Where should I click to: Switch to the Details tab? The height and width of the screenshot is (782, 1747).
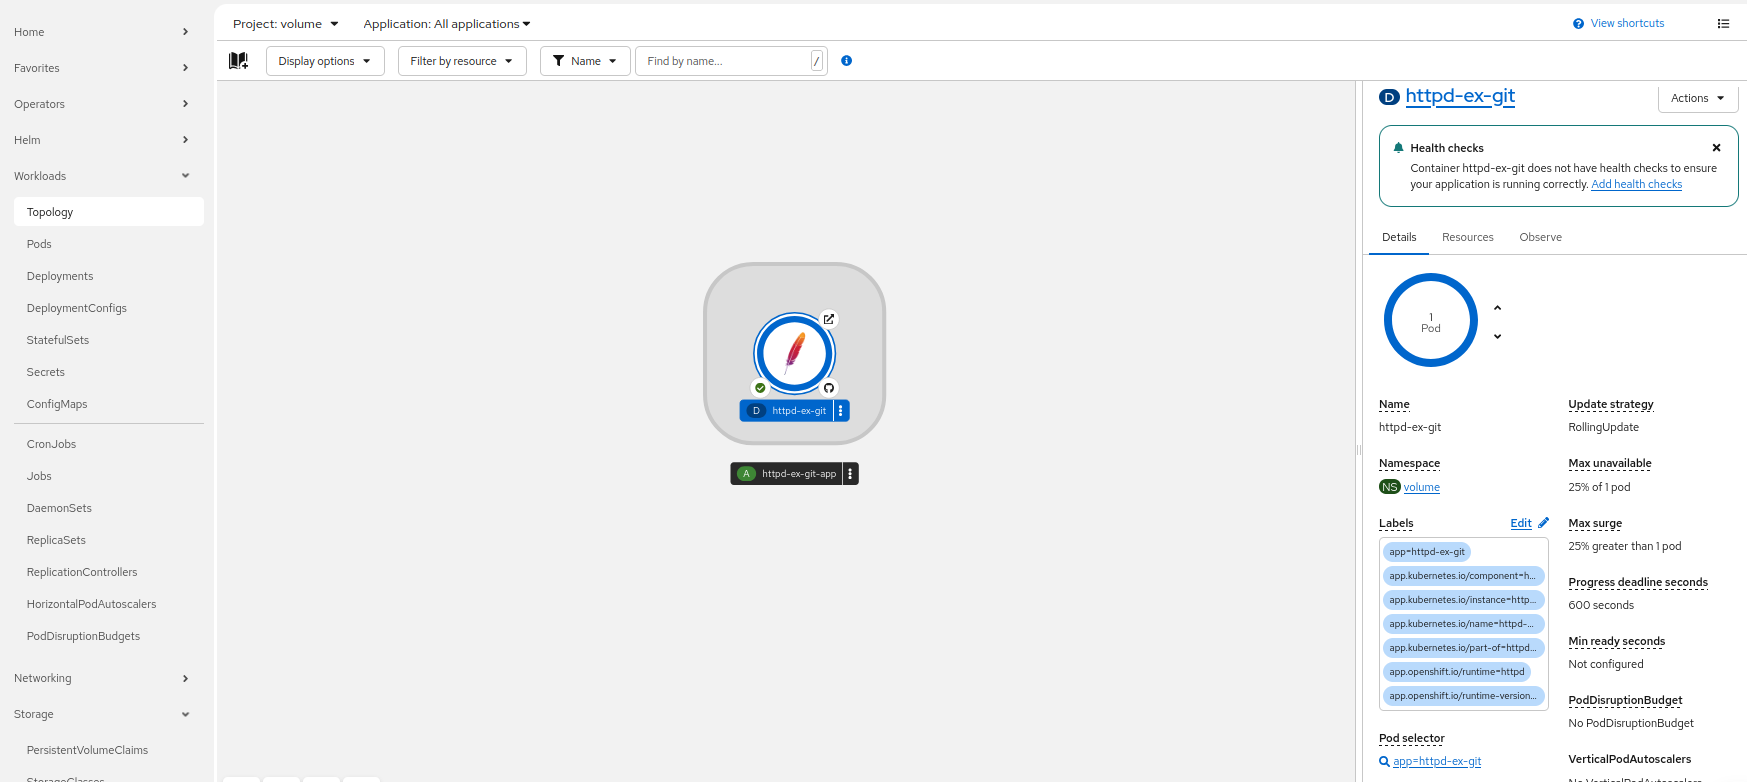point(1399,237)
